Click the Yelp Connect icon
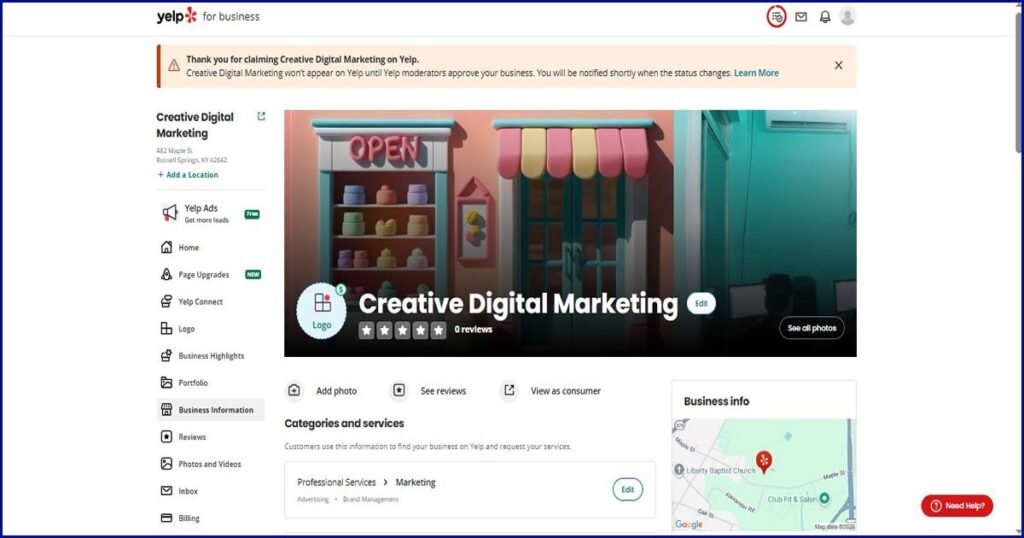Screen dimensions: 1024x538 [x=167, y=302]
